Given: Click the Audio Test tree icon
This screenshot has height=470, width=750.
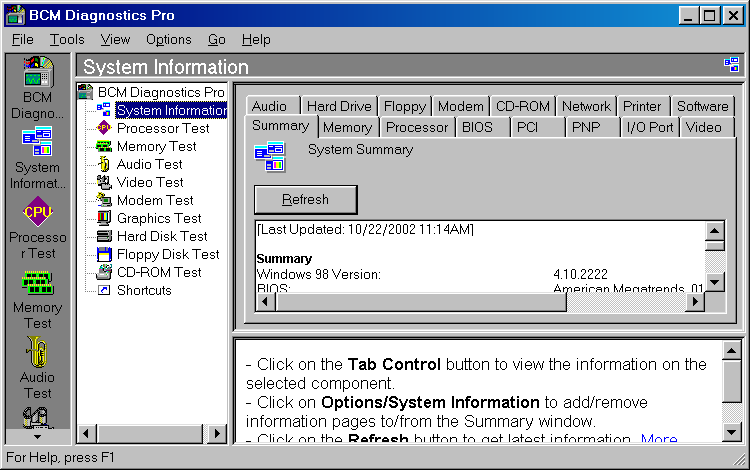Looking at the screenshot, I should point(104,164).
